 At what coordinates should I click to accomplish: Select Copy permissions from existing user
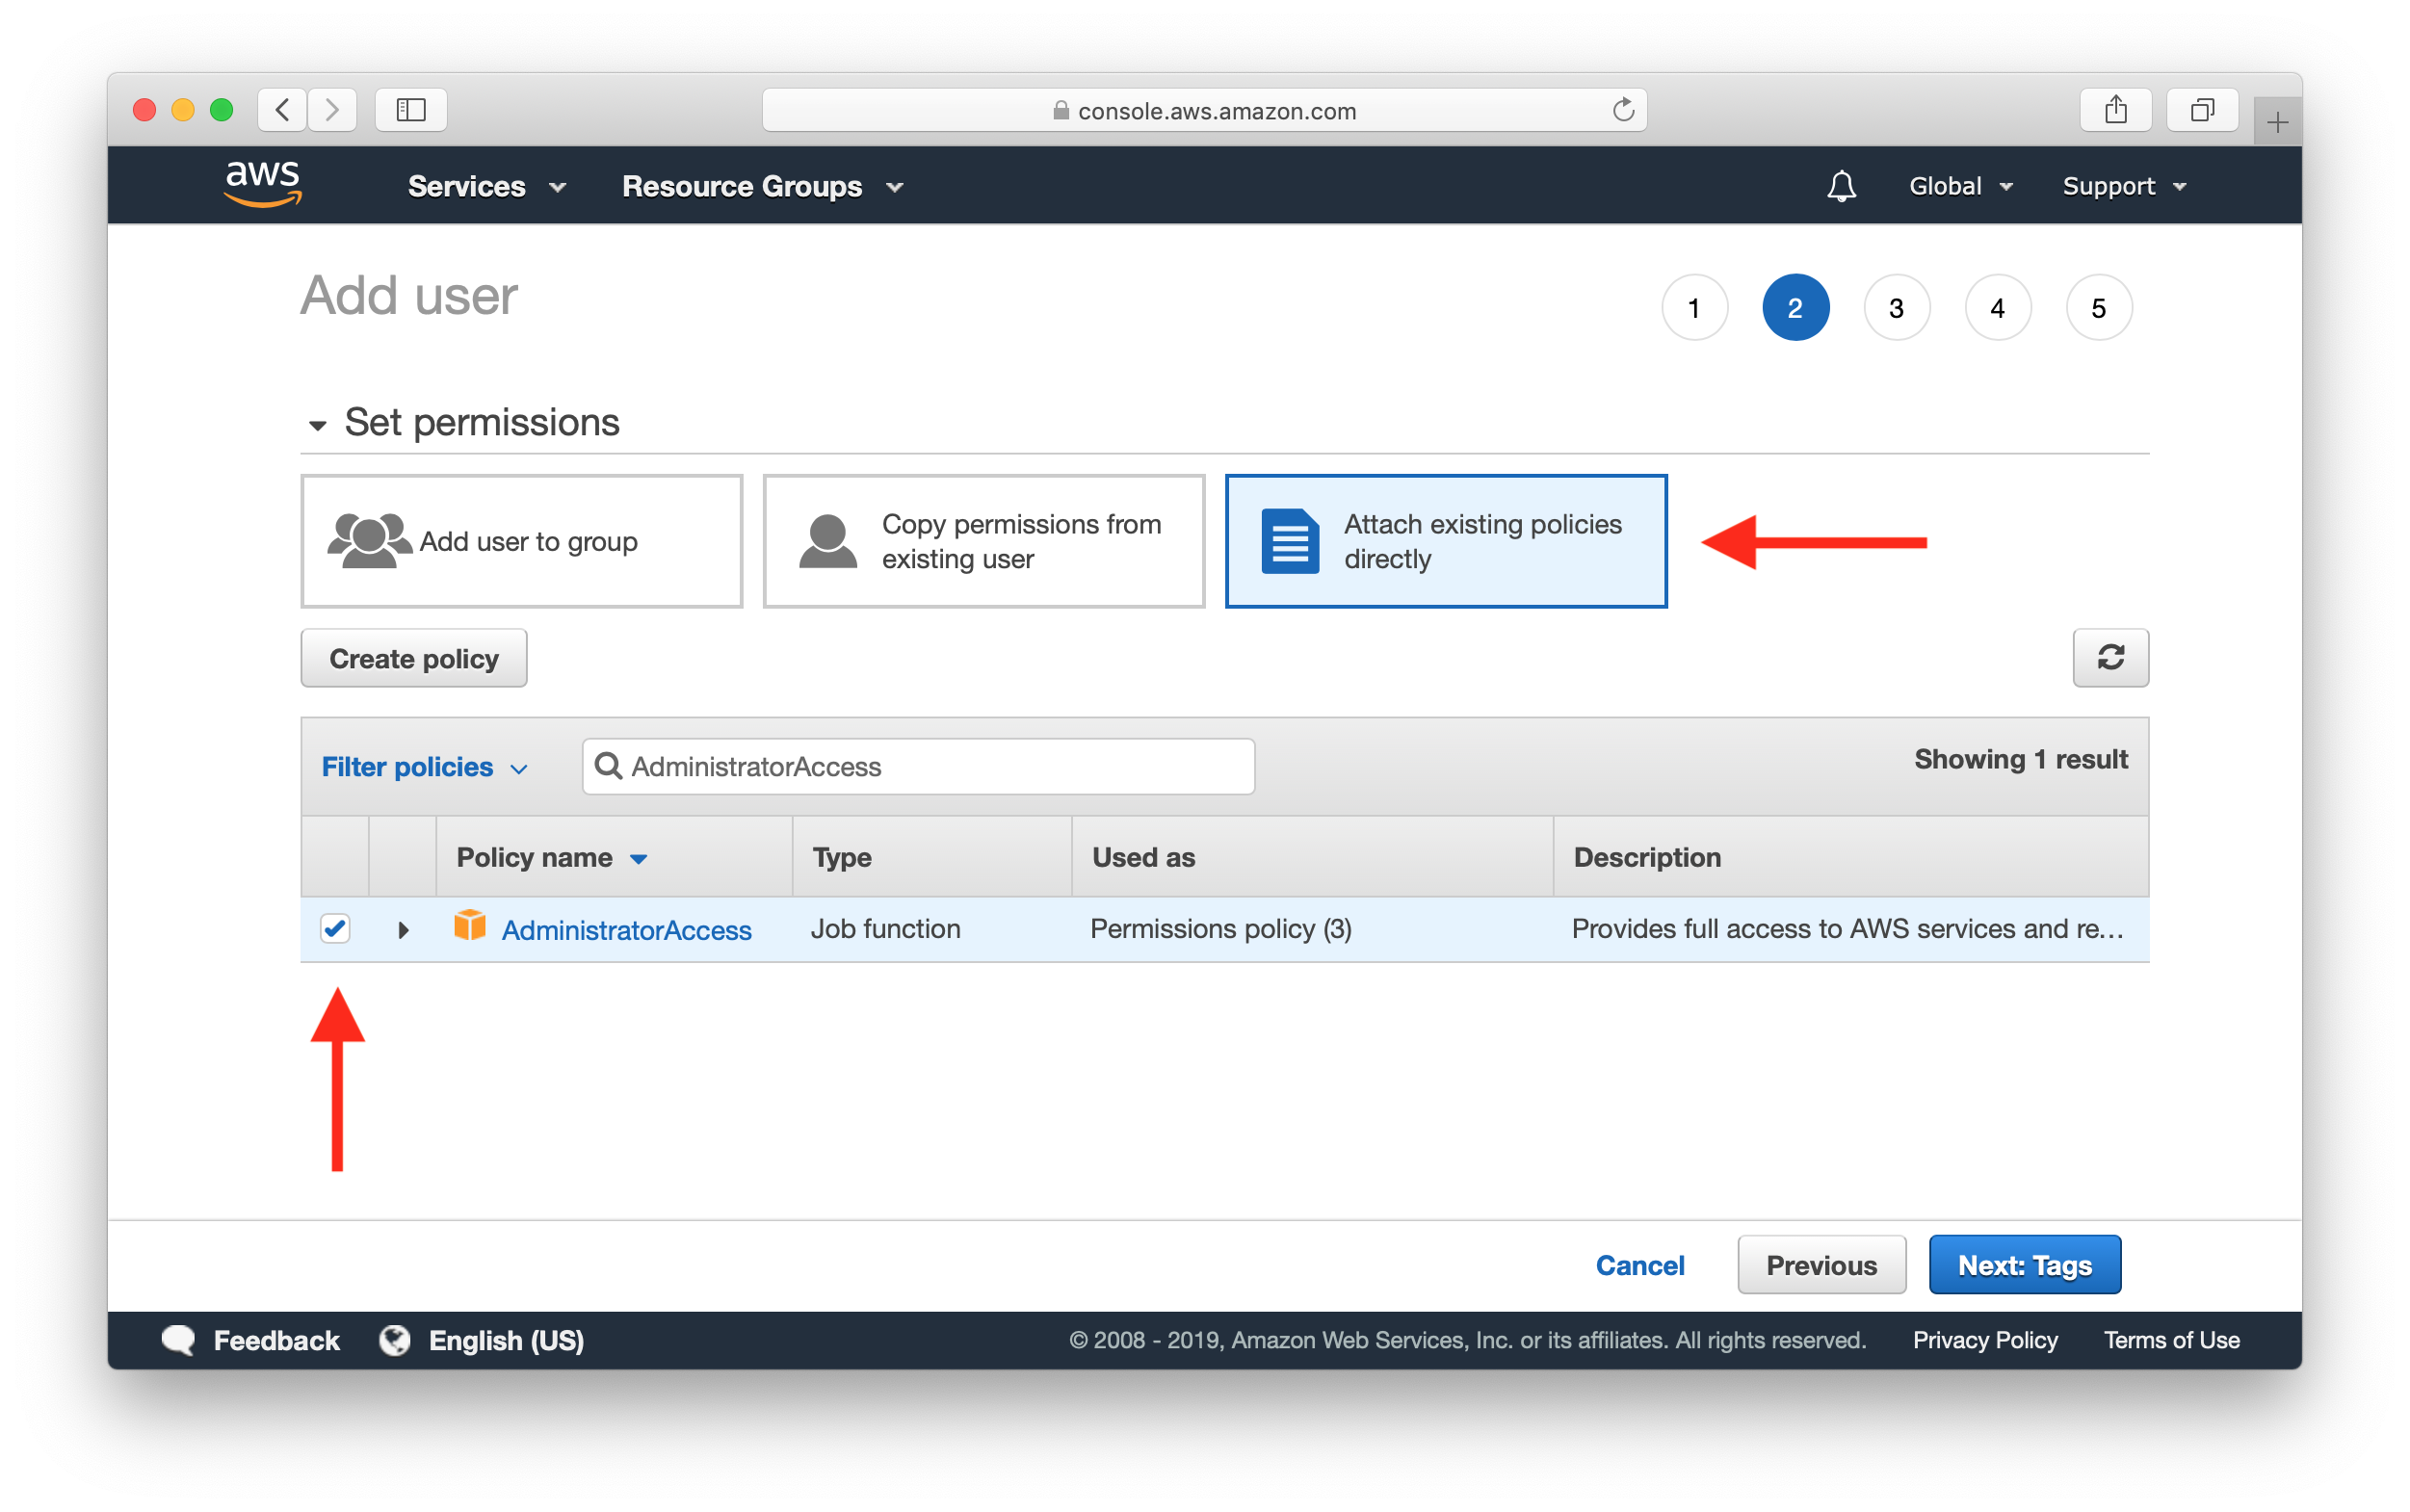(984, 541)
